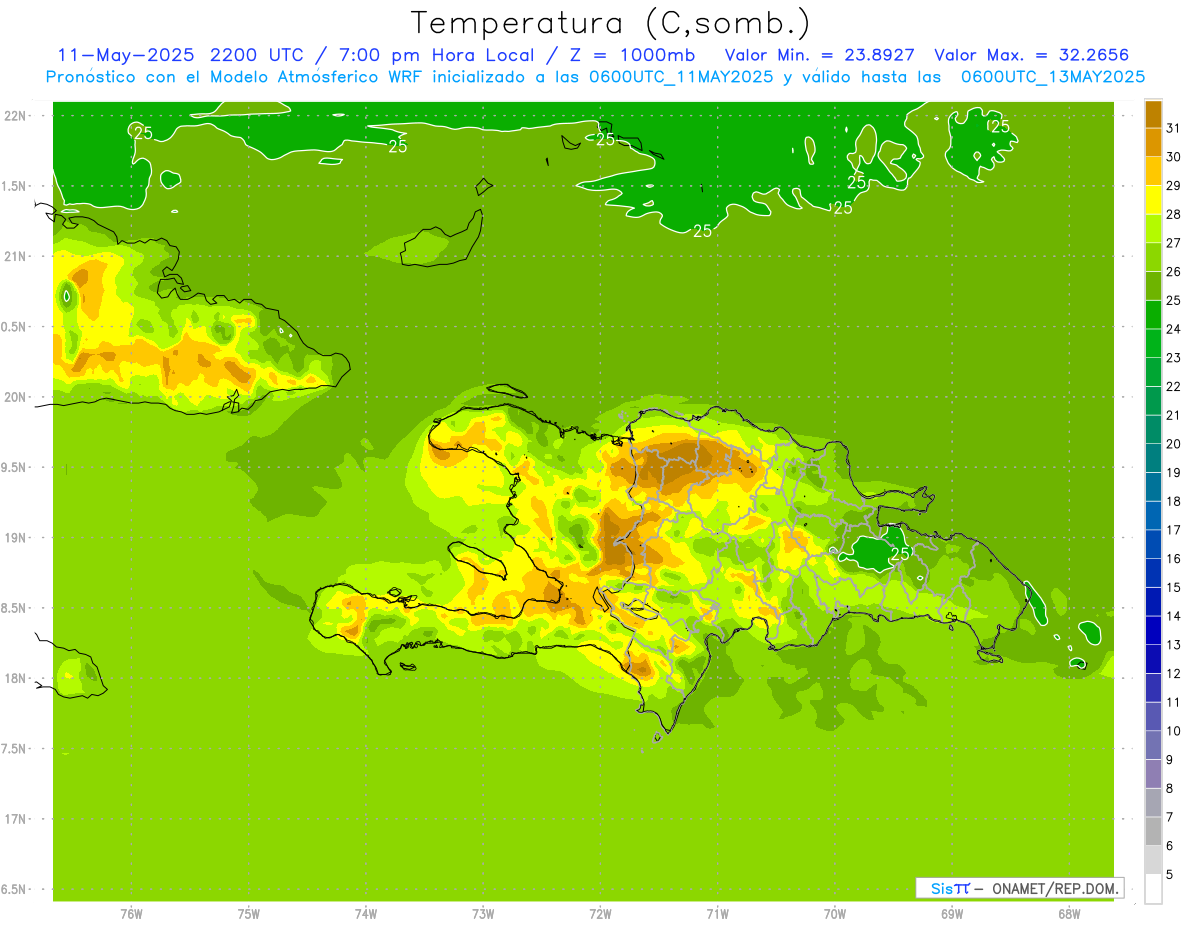
Task: Click the "13" value on the color scale
Action: [1174, 645]
